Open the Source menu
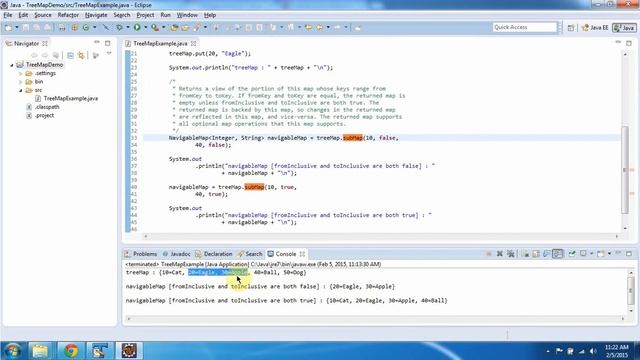The height and width of the screenshot is (360, 640). pos(43,15)
